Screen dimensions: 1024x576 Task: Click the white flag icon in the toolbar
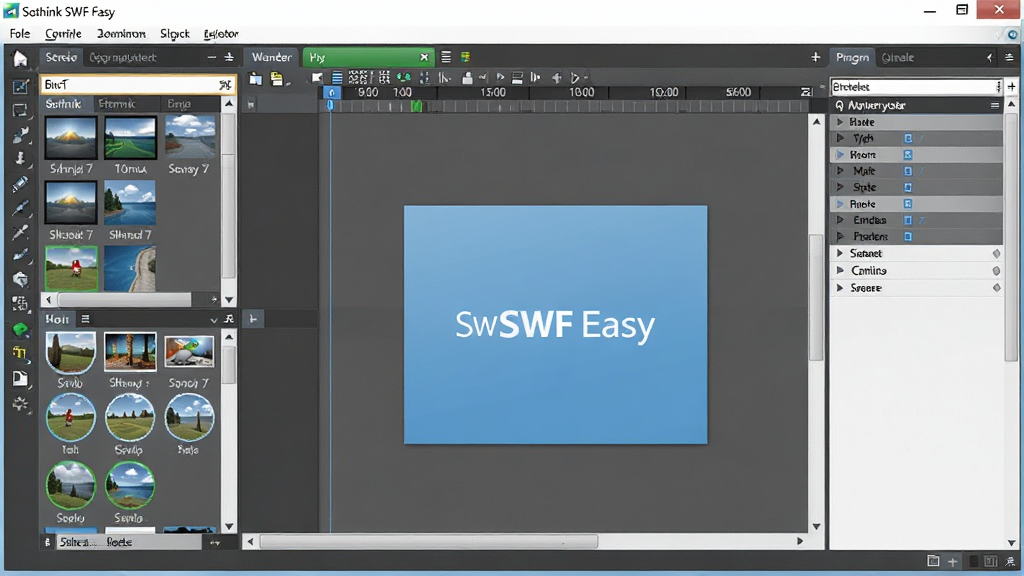[x=317, y=78]
